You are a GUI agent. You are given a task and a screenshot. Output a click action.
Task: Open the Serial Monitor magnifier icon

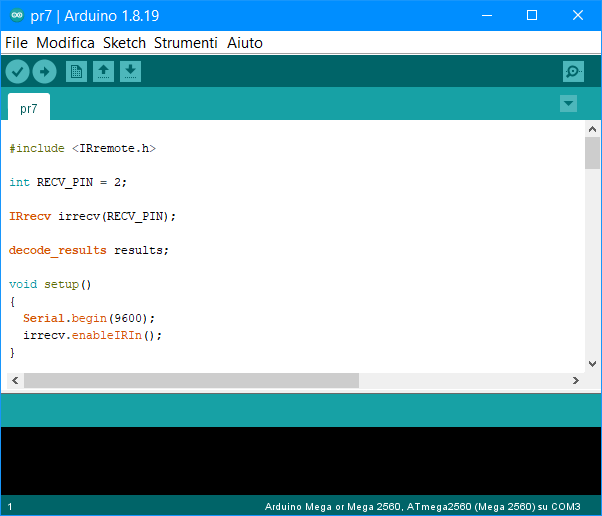[x=573, y=71]
